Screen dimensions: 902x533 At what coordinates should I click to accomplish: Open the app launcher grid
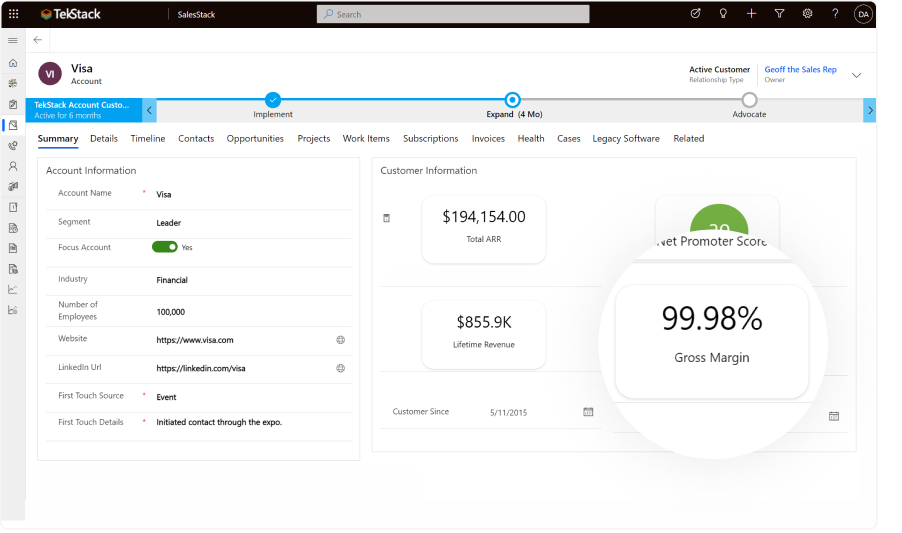point(13,14)
